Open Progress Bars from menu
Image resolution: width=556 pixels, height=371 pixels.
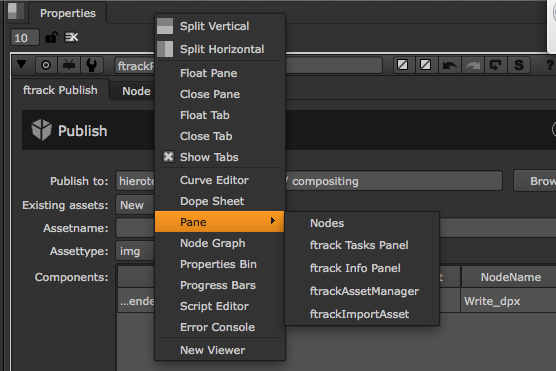pyautogui.click(x=220, y=285)
